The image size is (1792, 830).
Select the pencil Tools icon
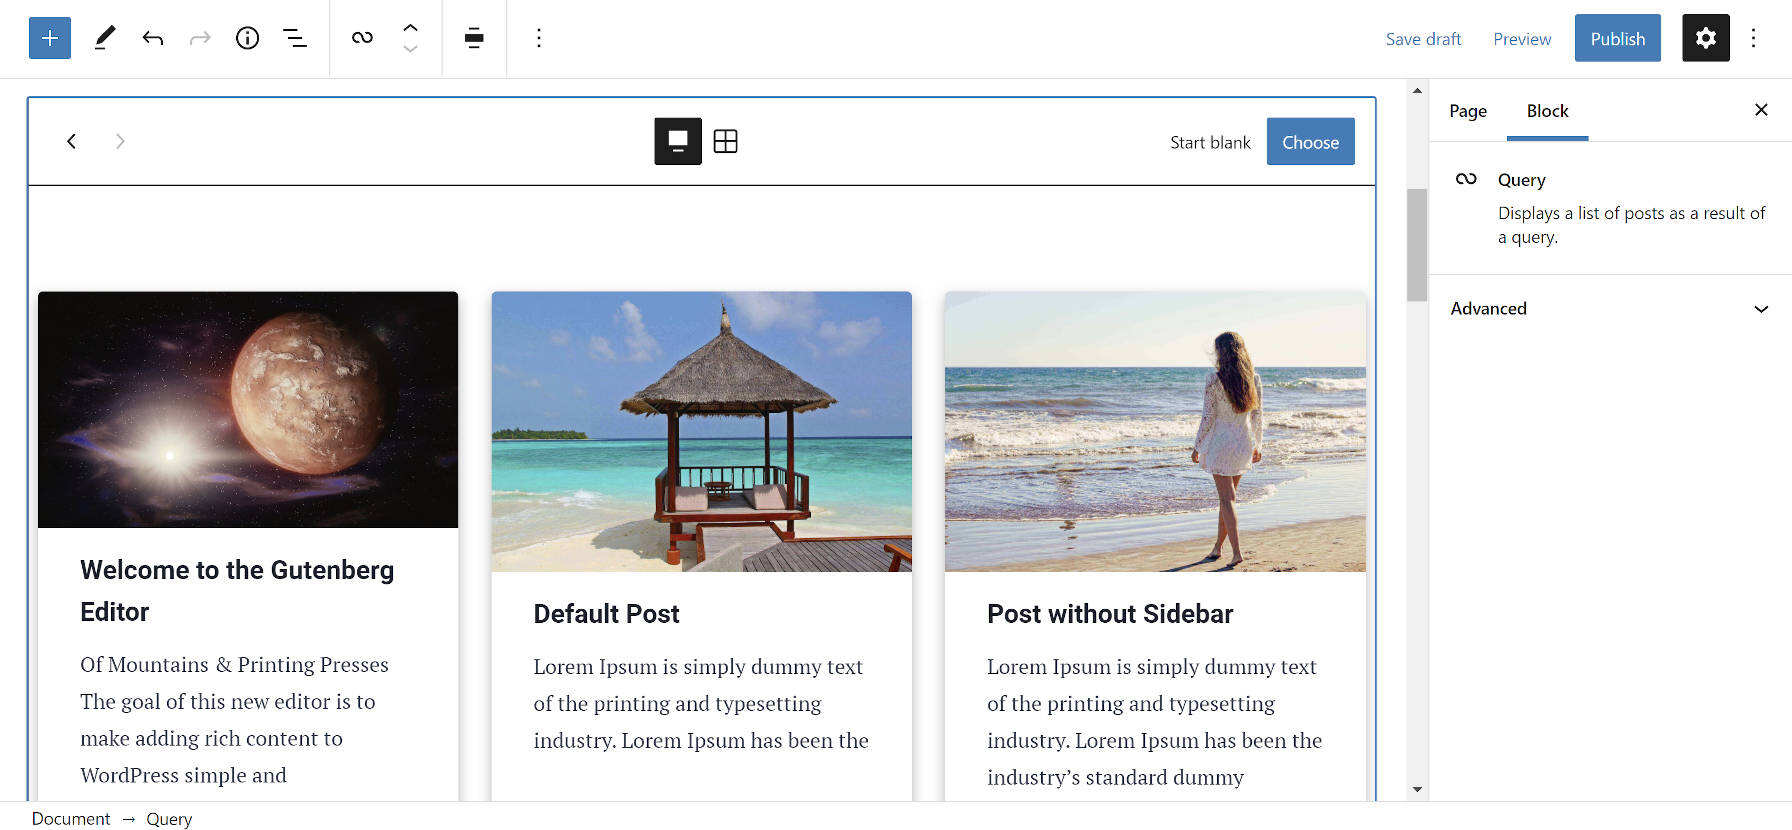pos(104,38)
